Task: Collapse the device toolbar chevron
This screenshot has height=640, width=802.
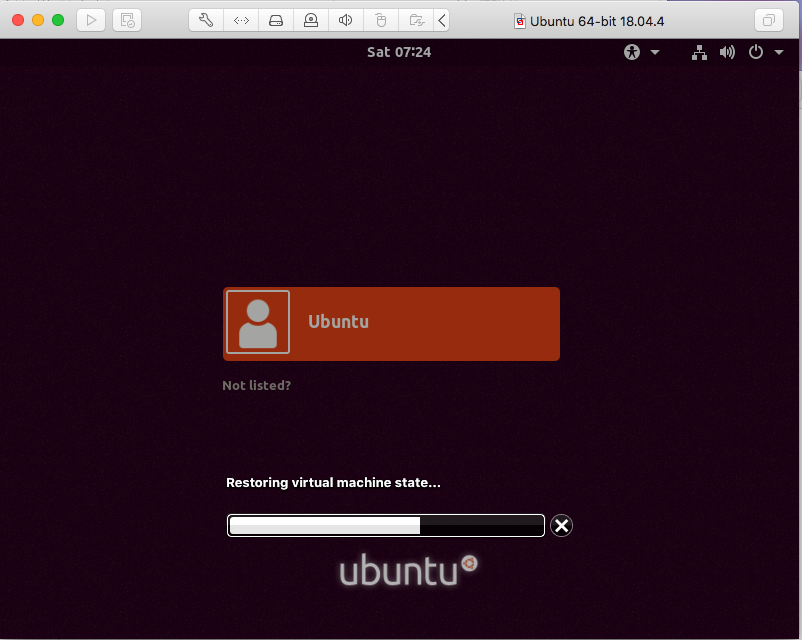Action: 442,20
